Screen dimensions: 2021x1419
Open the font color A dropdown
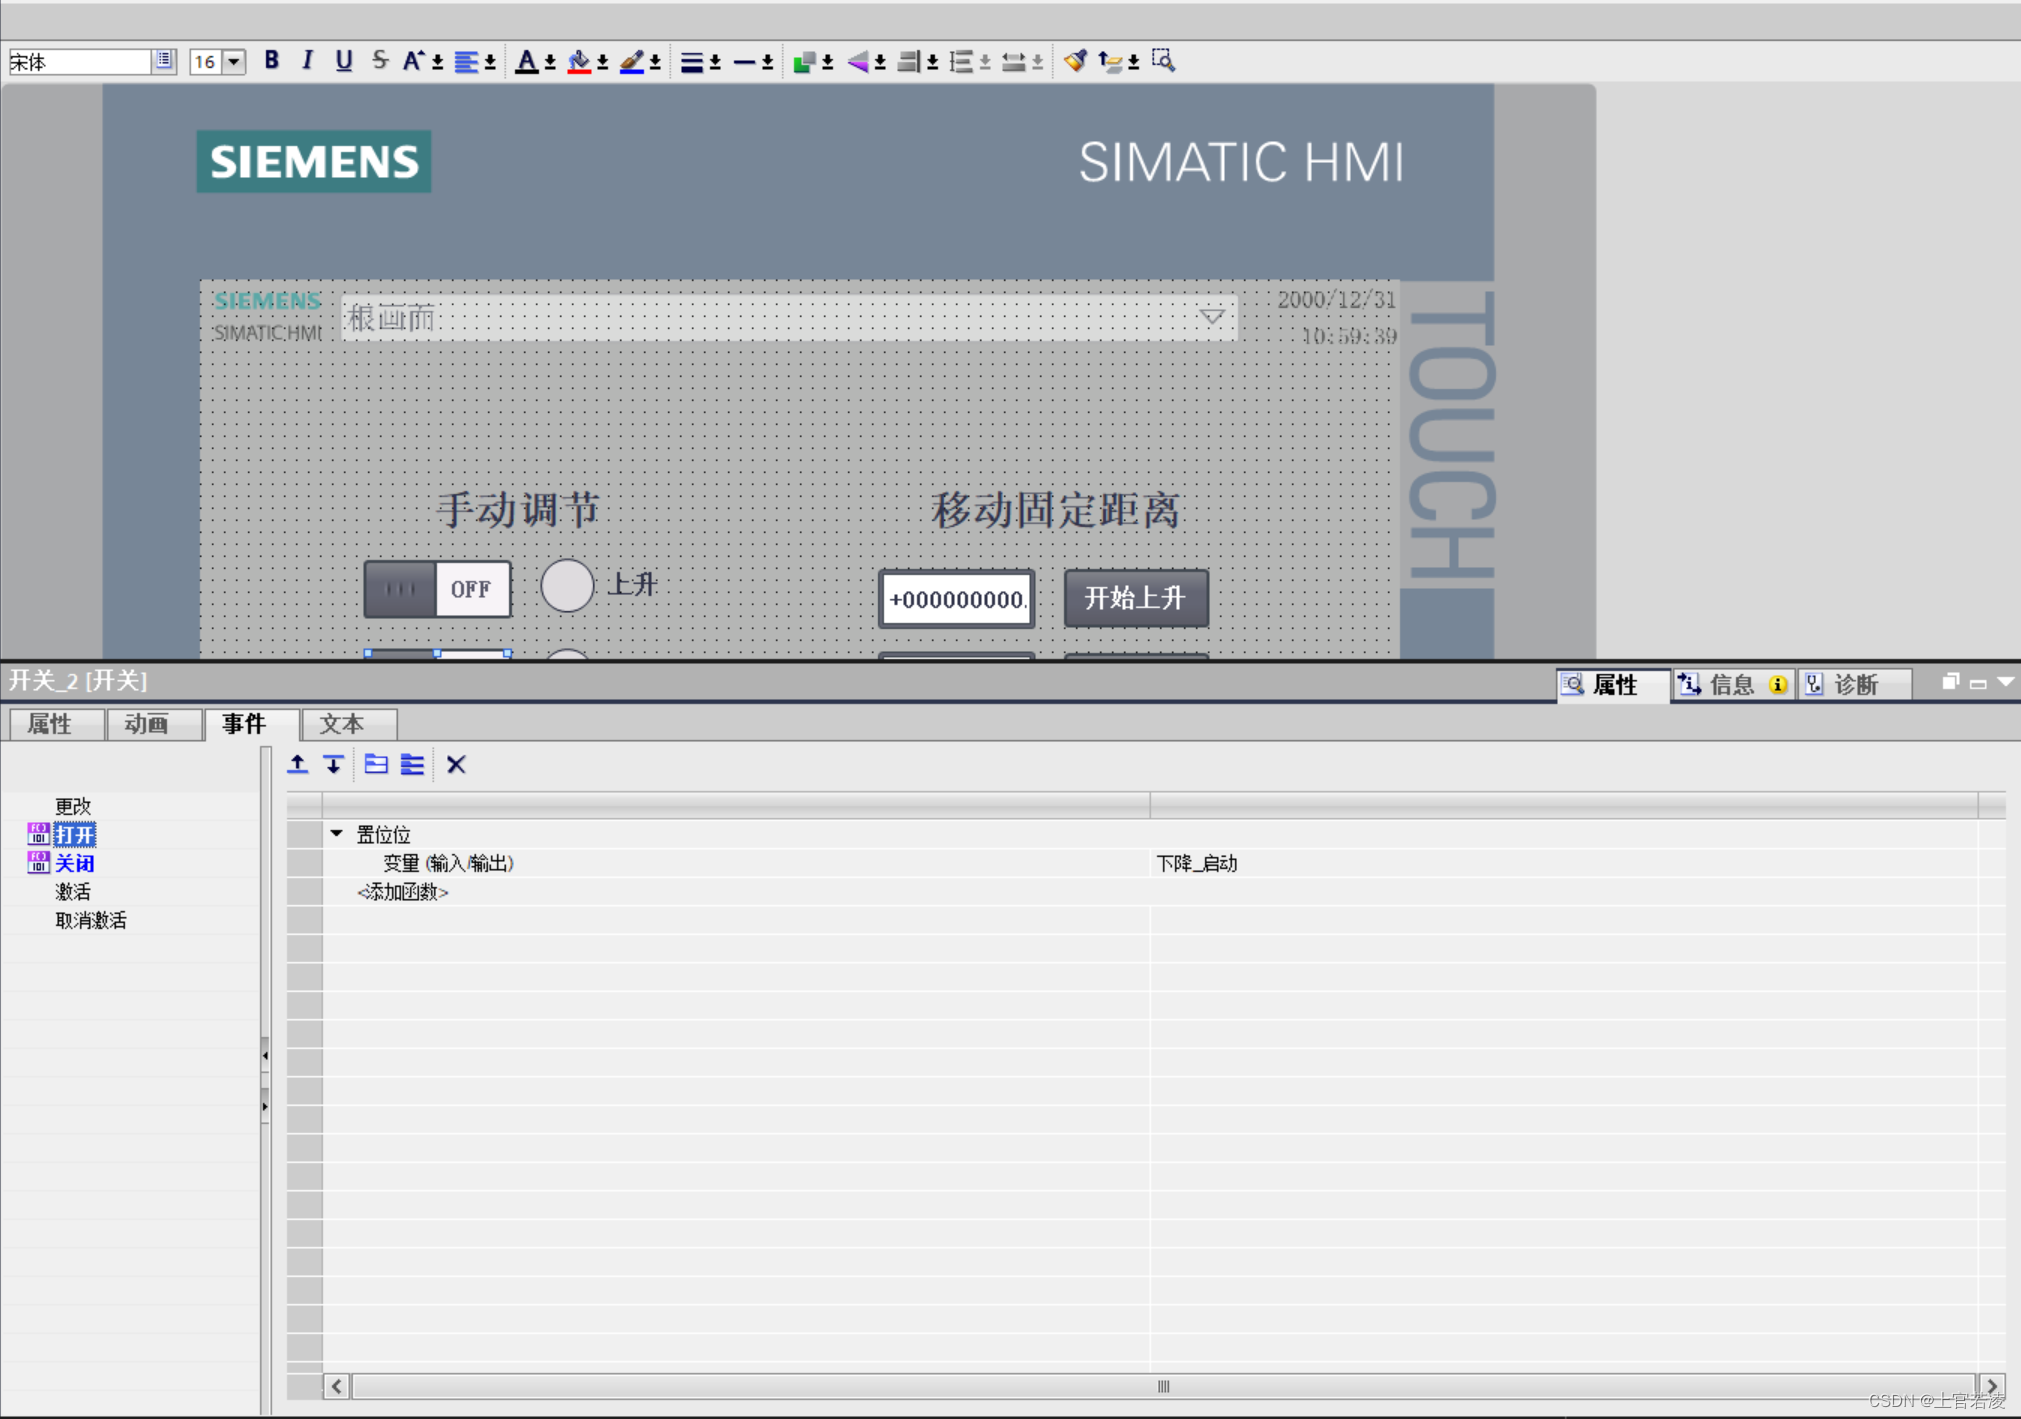coord(550,63)
